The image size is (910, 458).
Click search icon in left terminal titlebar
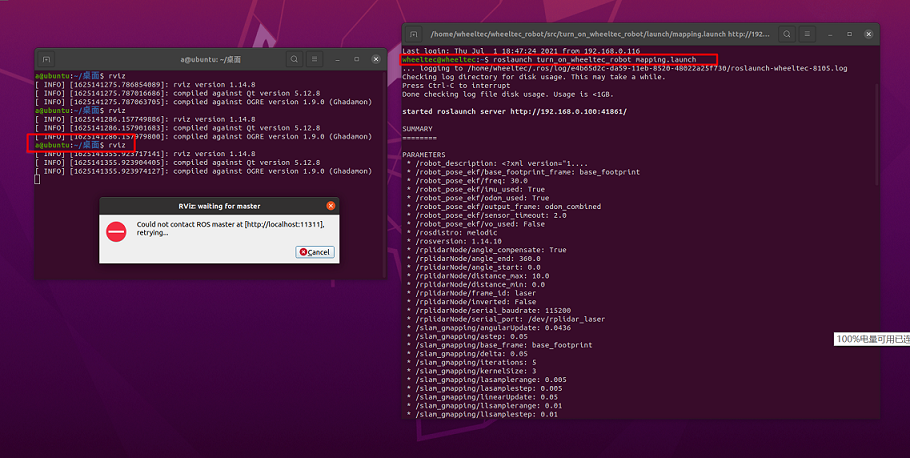(x=294, y=59)
